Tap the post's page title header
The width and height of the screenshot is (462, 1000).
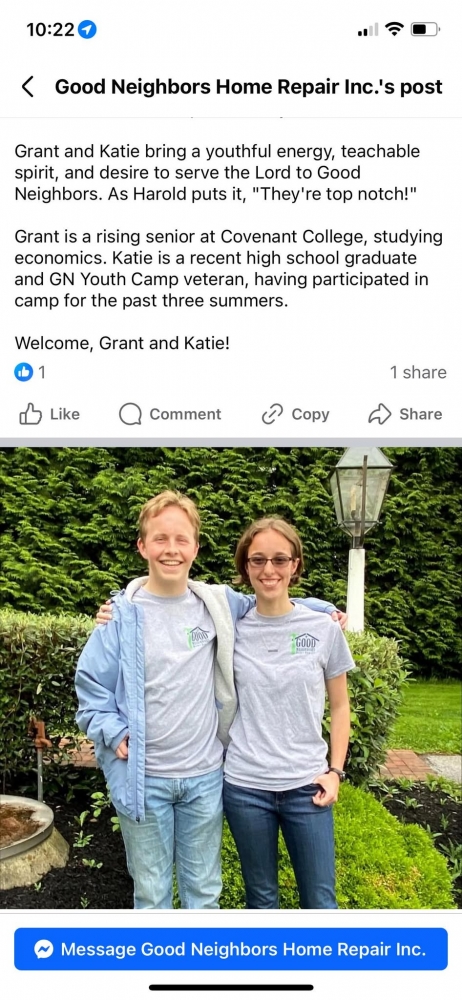tap(249, 87)
